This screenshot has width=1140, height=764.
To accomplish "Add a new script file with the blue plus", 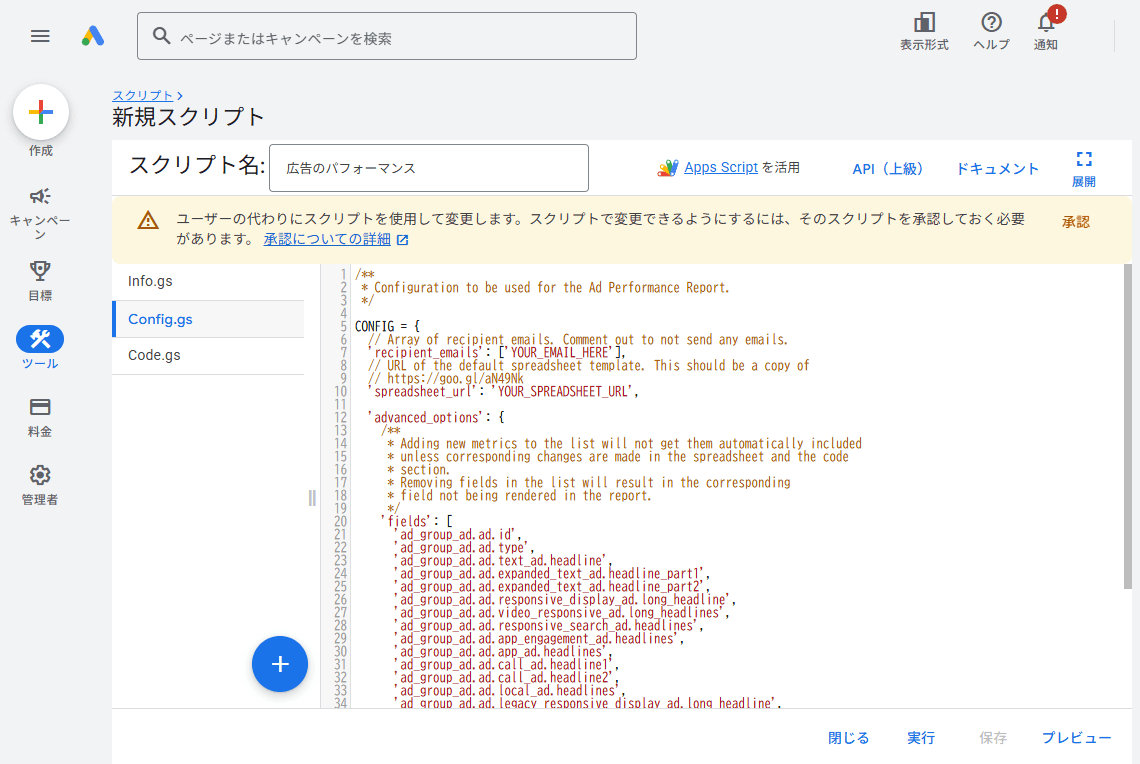I will (279, 664).
